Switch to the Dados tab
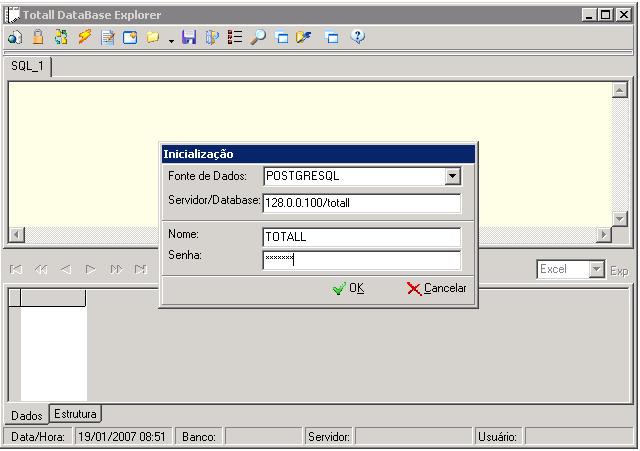The width and height of the screenshot is (640, 451). (27, 415)
